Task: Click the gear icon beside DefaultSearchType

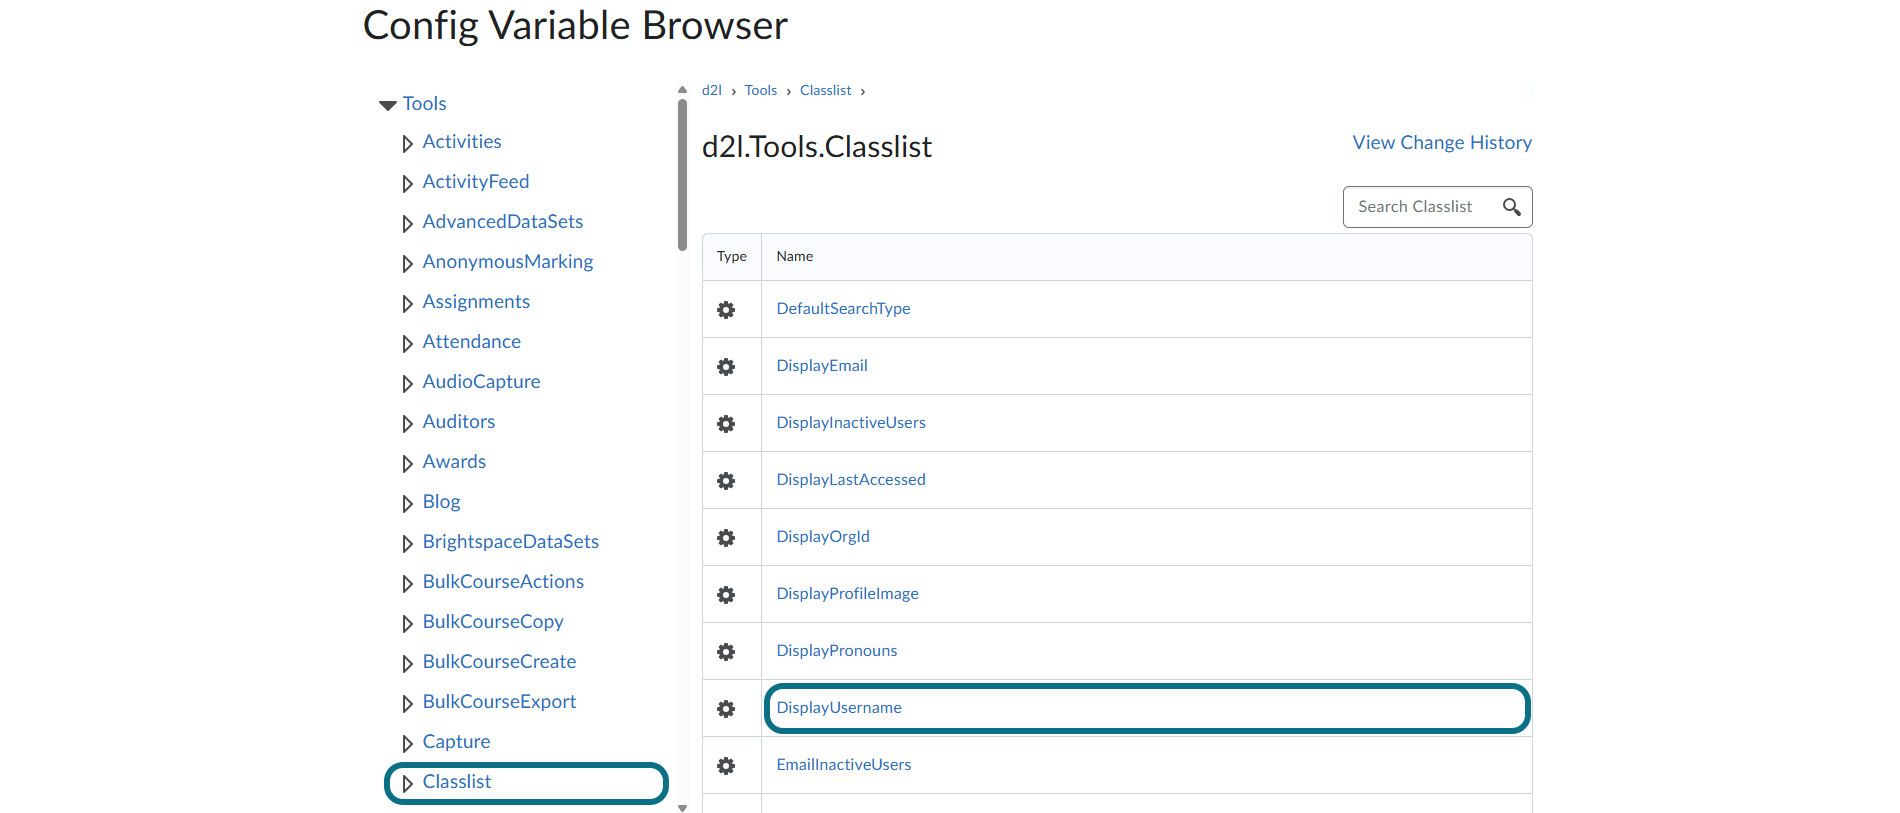Action: pos(726,310)
